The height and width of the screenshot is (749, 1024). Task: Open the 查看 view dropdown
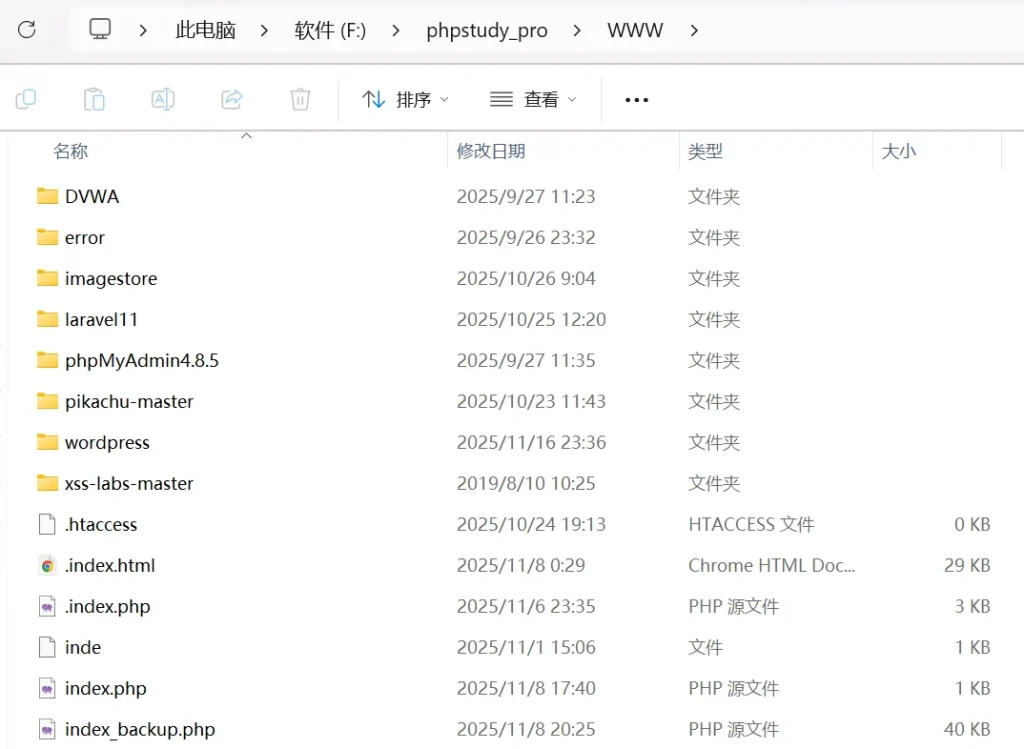(x=533, y=99)
